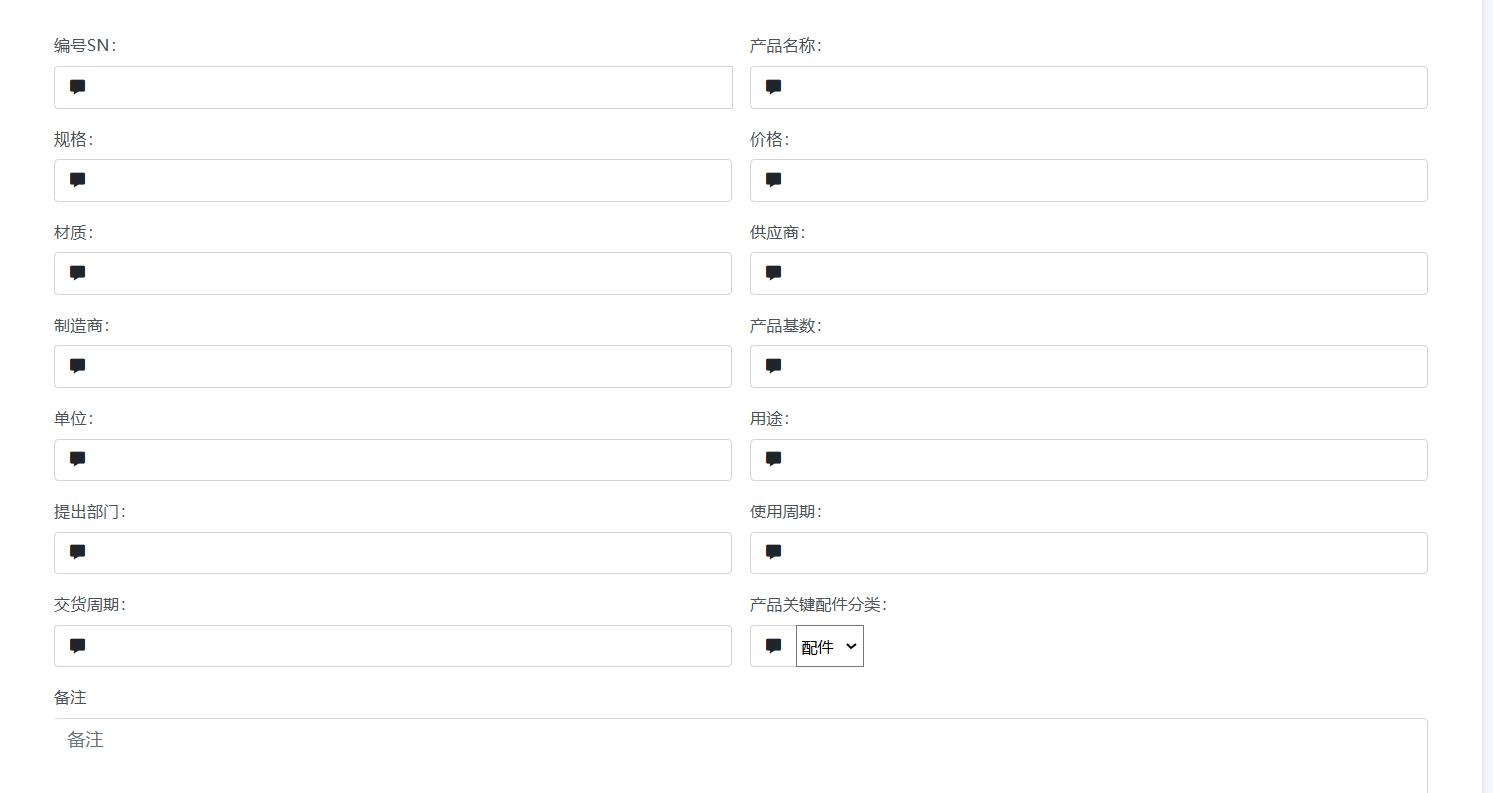Click comment icon in 编号SN field
The height and width of the screenshot is (793, 1493).
[78, 87]
